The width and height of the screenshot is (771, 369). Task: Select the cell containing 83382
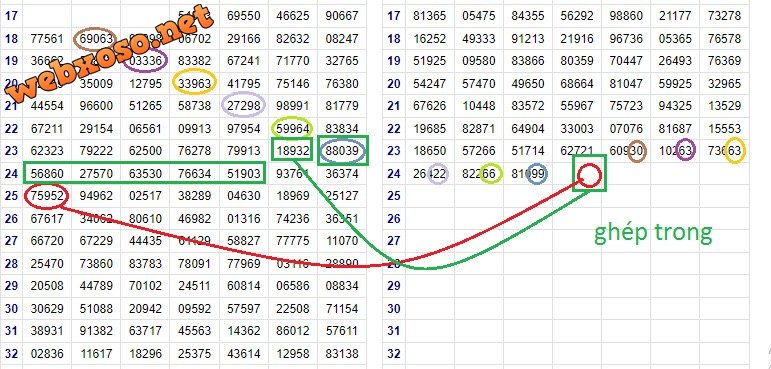pos(195,61)
